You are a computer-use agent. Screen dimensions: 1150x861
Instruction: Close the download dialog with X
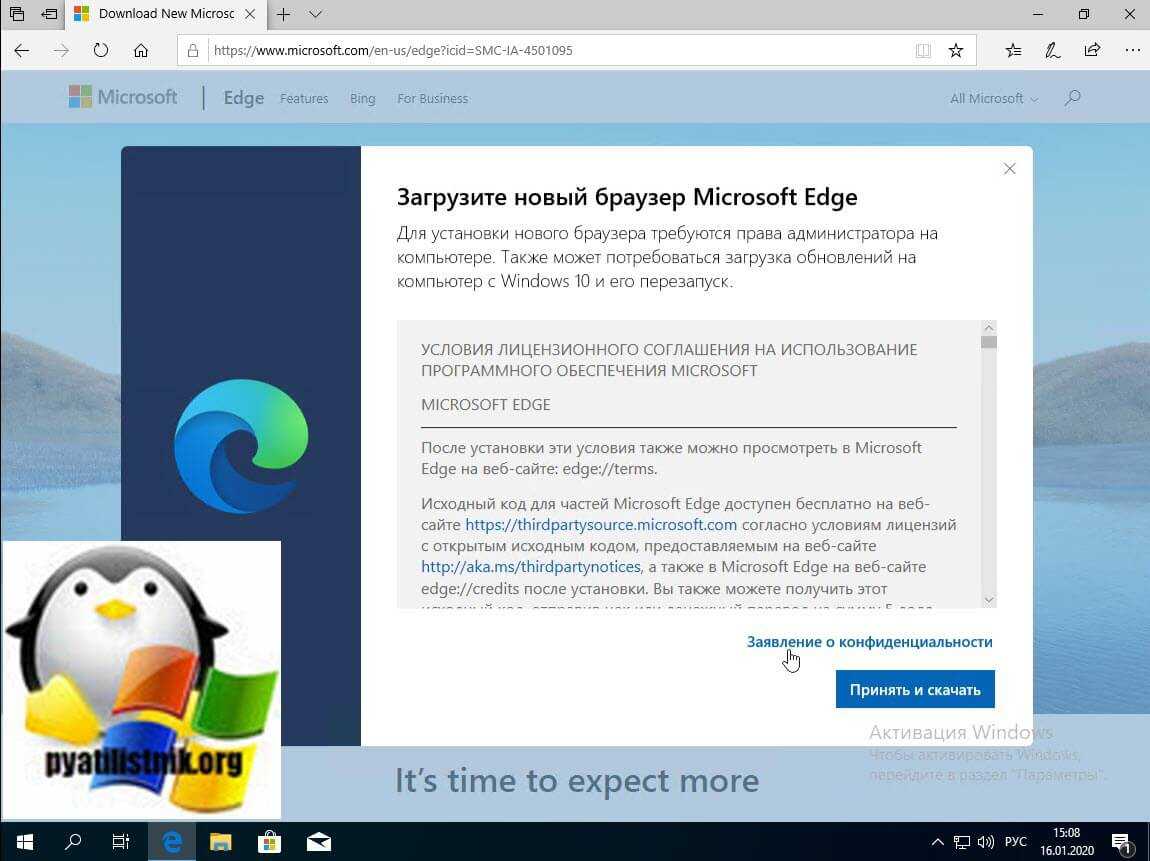(1010, 169)
